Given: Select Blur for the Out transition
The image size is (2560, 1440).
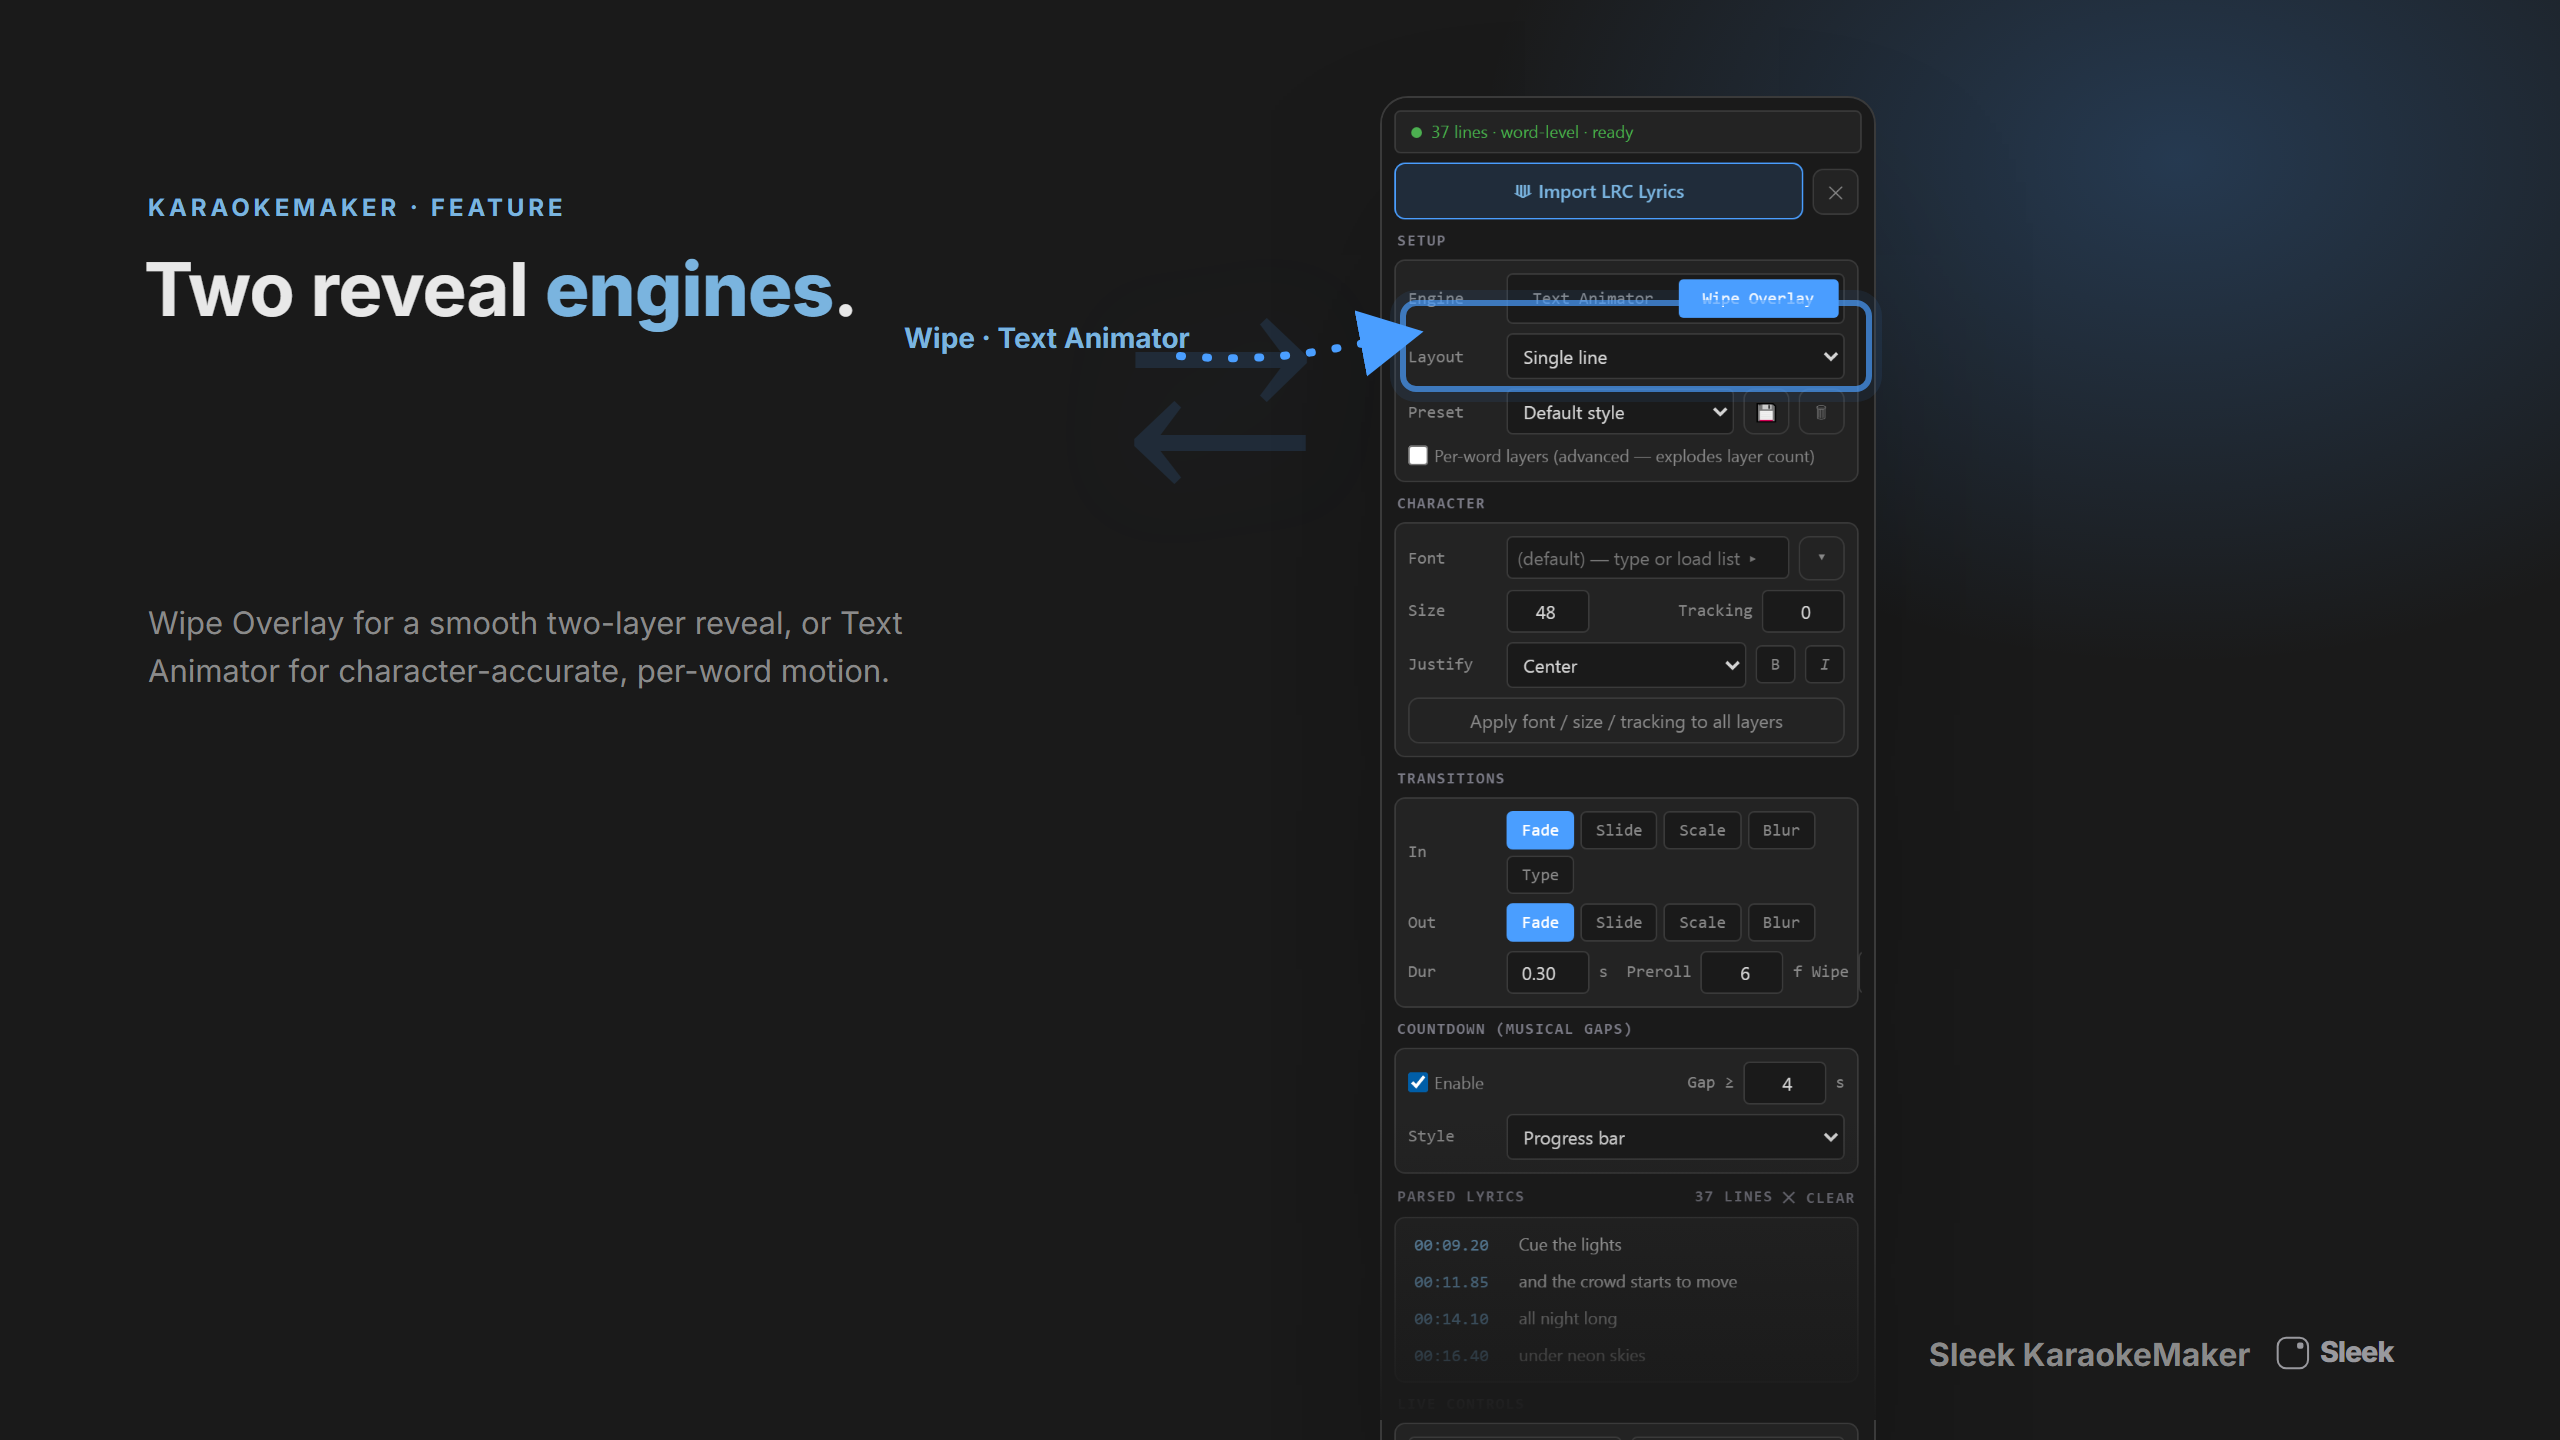Looking at the screenshot, I should coord(1781,922).
